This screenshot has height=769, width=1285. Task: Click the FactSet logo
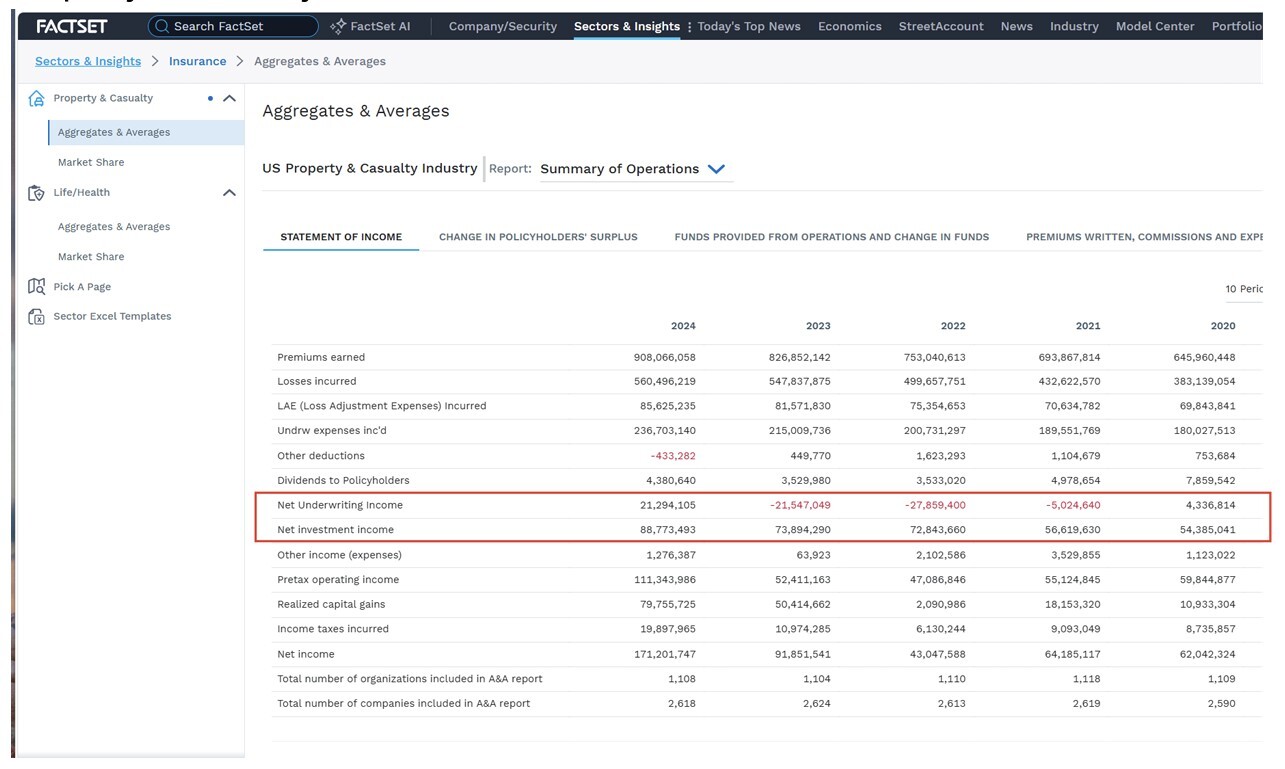coord(72,26)
